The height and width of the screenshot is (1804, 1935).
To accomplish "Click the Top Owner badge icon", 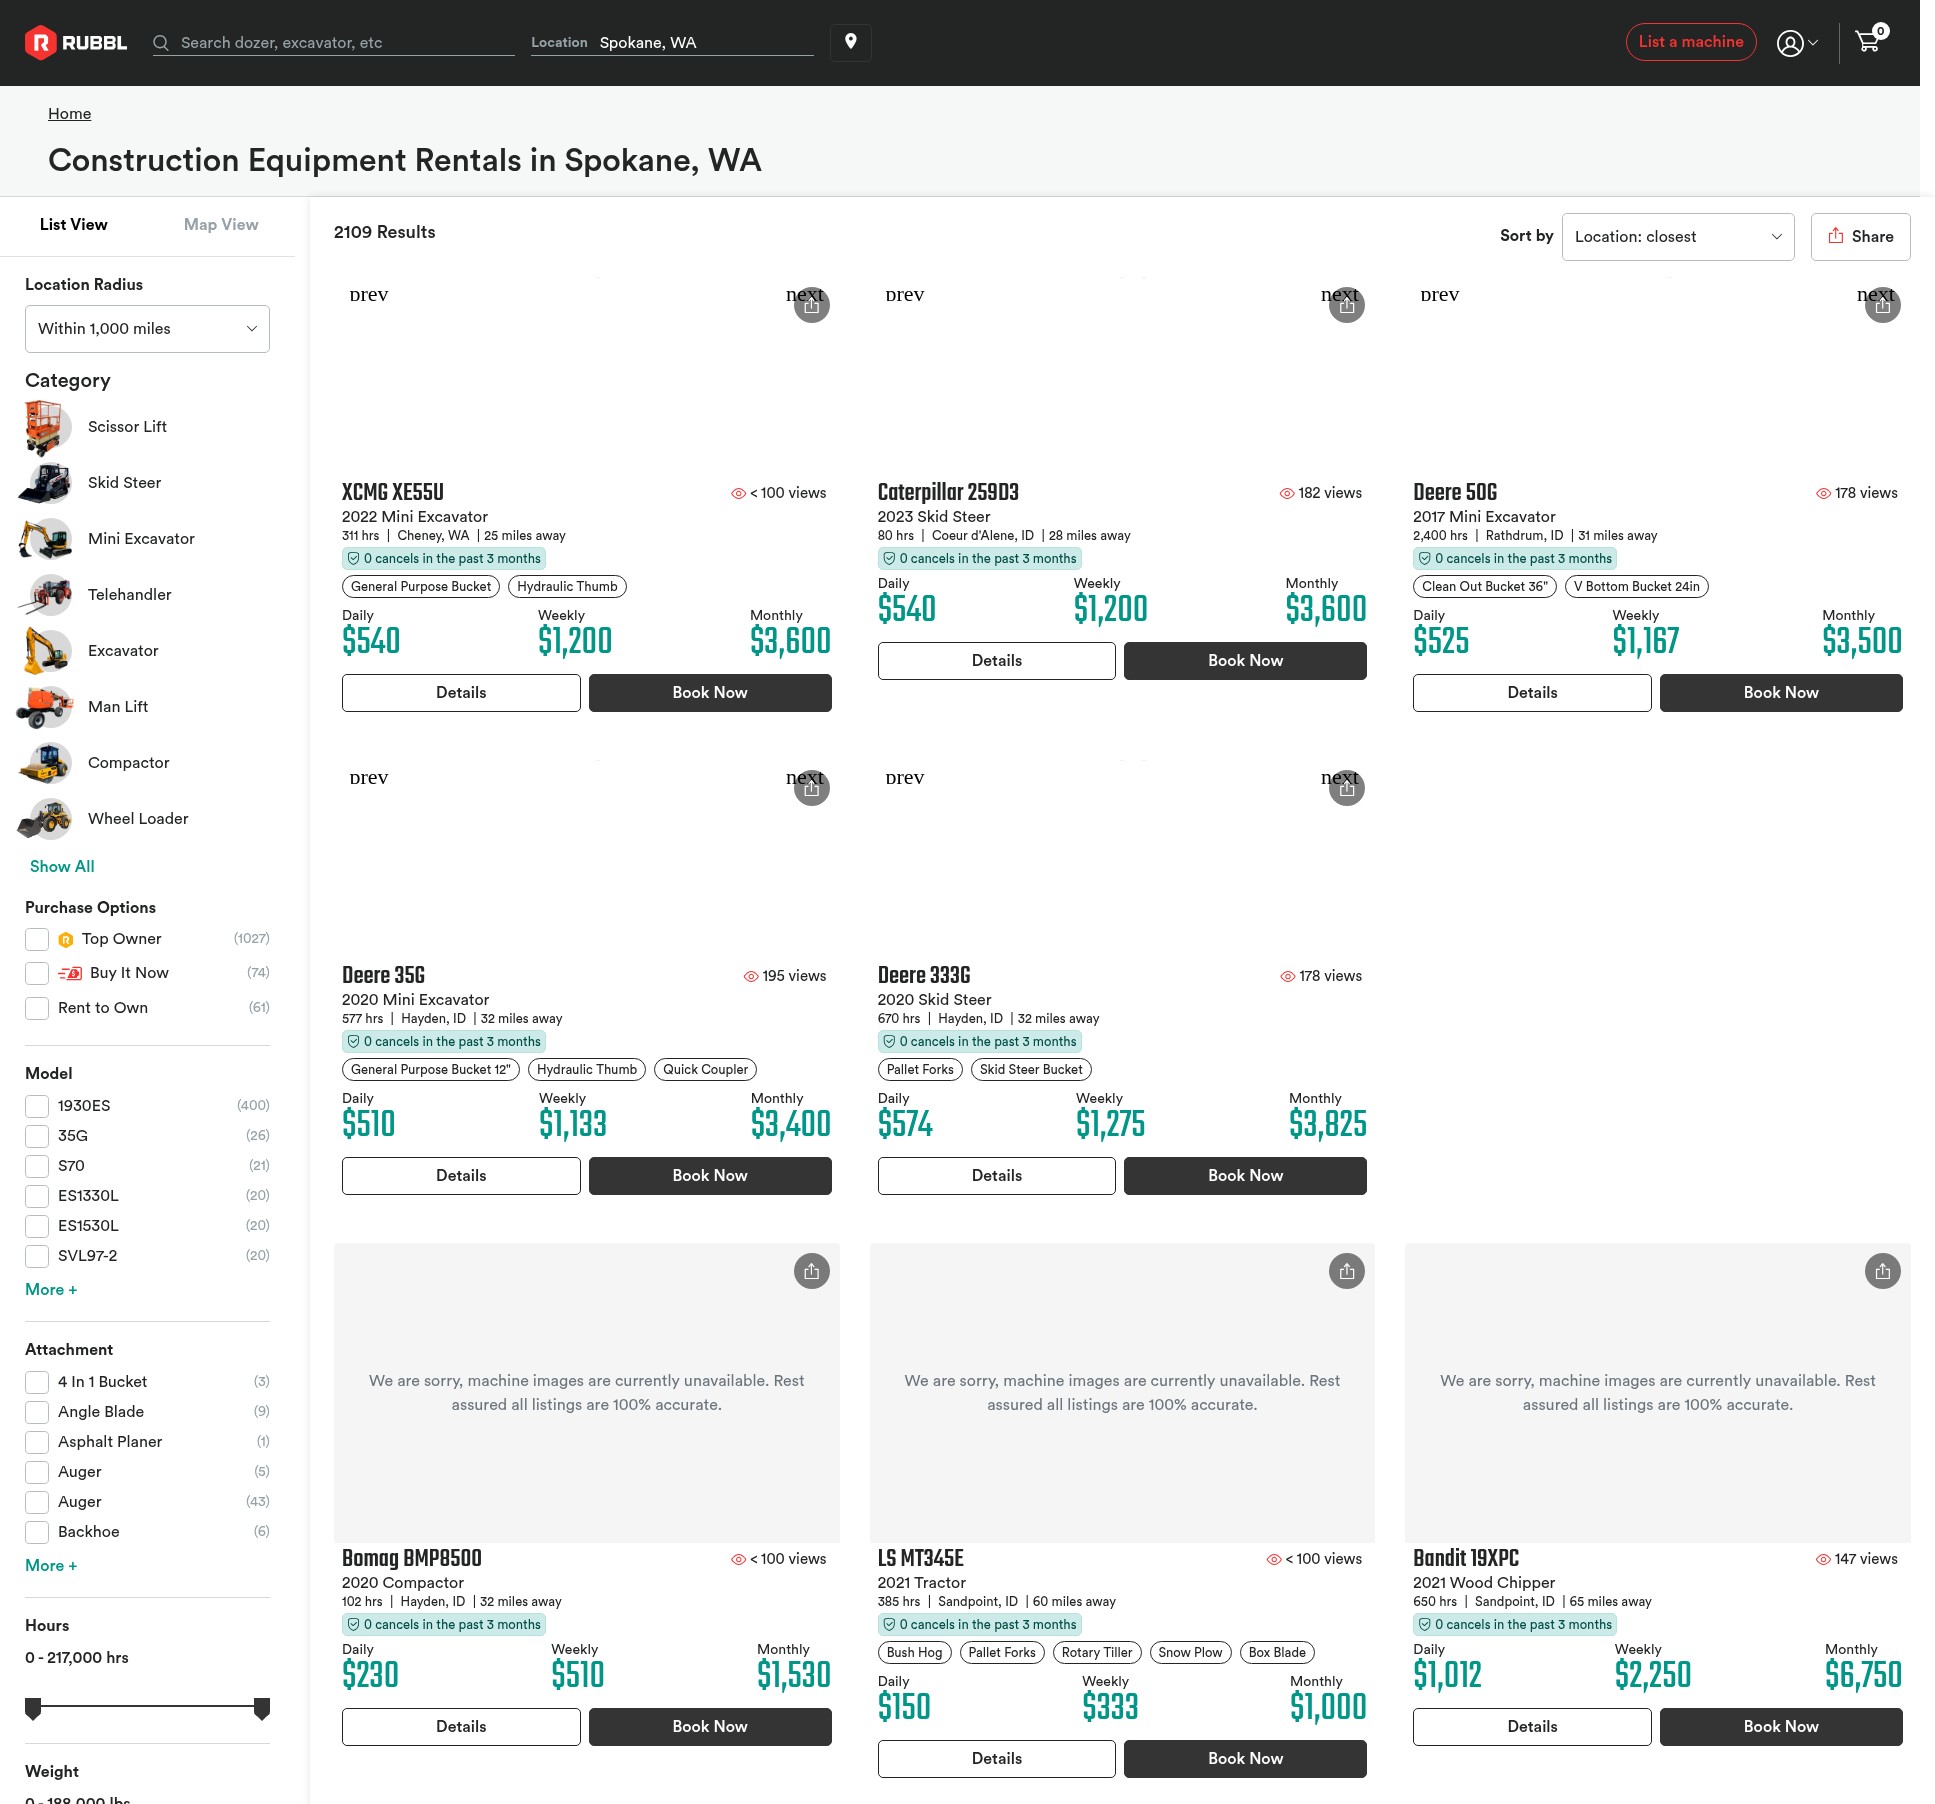I will click(x=66, y=940).
